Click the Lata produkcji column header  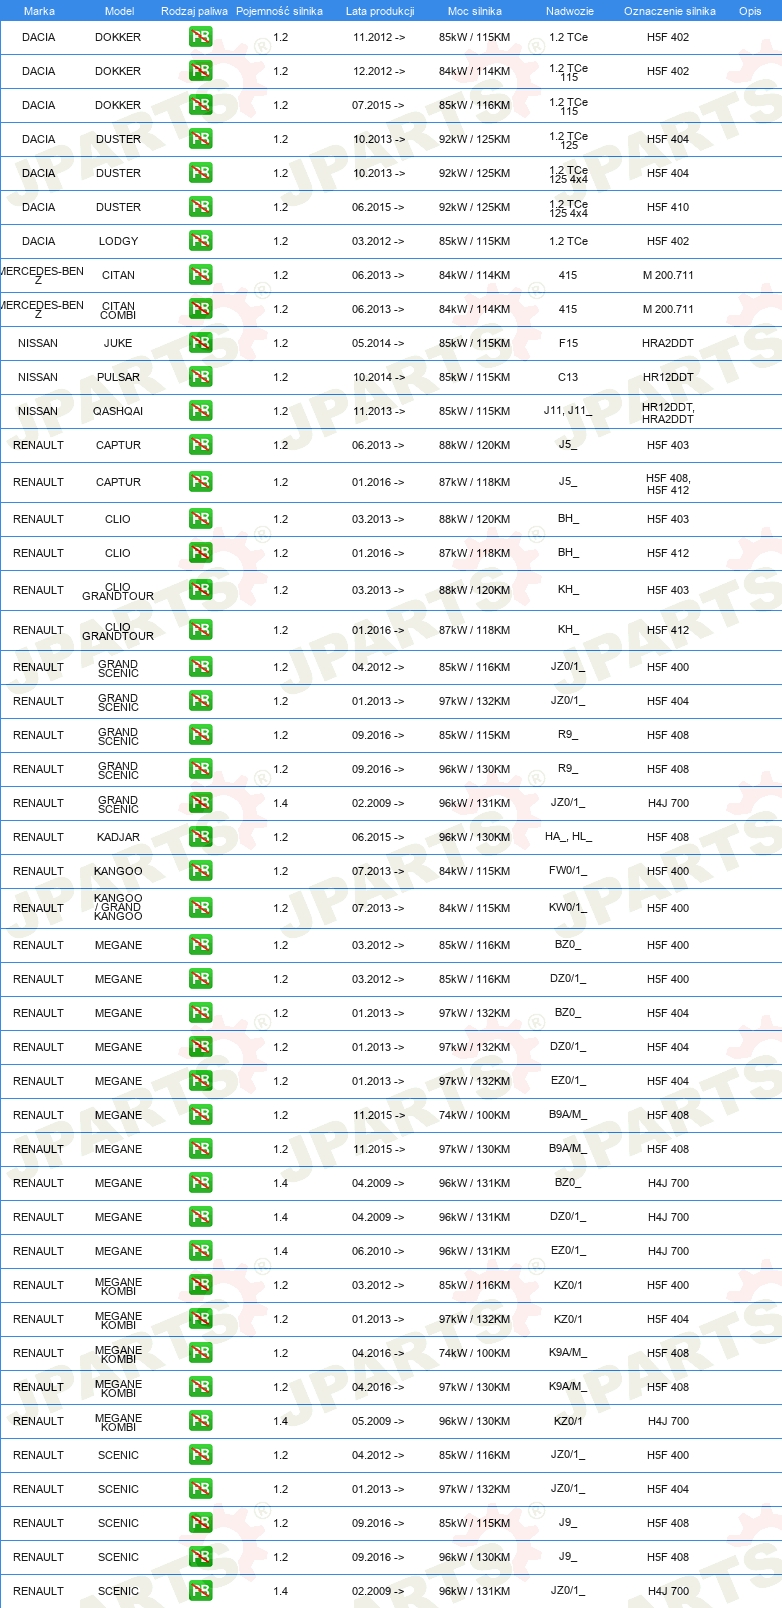pyautogui.click(x=380, y=11)
